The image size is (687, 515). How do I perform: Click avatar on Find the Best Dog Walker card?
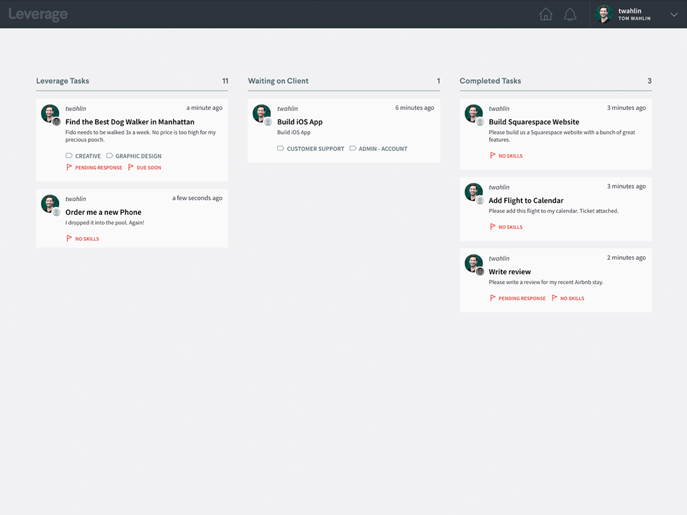tap(50, 114)
